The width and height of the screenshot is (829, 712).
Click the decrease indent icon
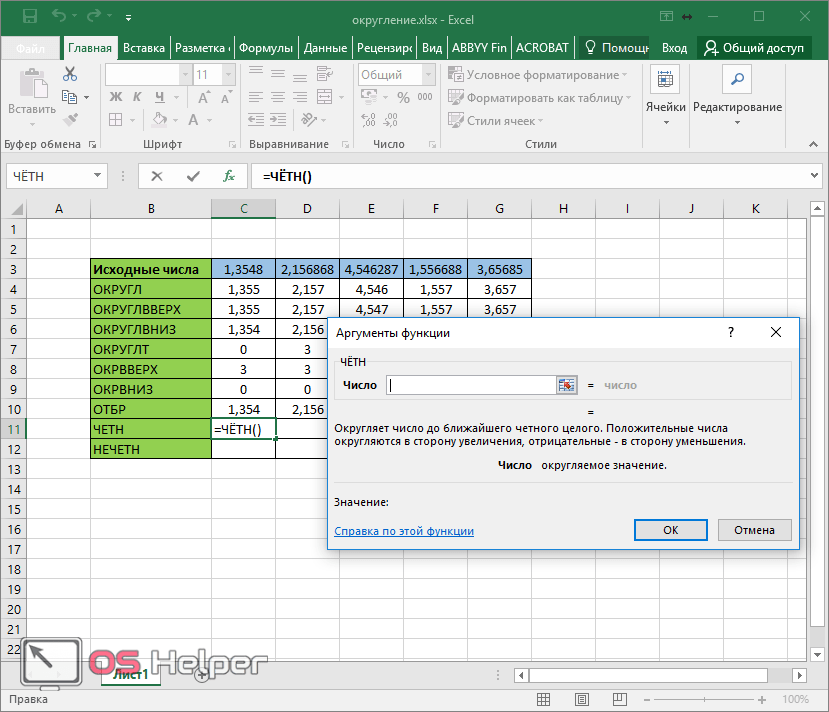coord(256,120)
